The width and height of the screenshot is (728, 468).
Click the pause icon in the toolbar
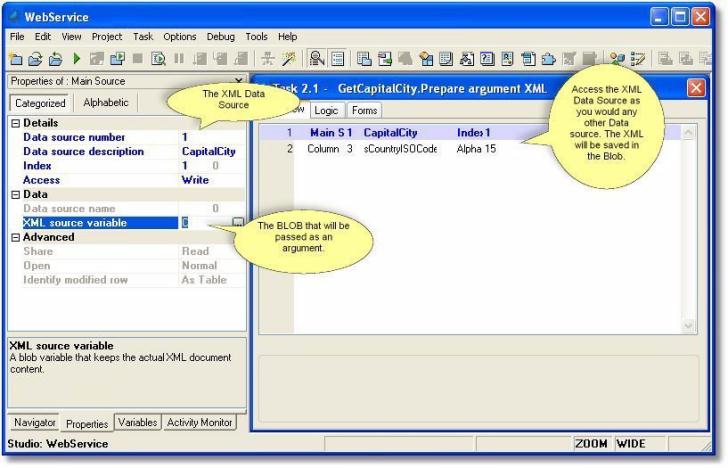point(179,60)
